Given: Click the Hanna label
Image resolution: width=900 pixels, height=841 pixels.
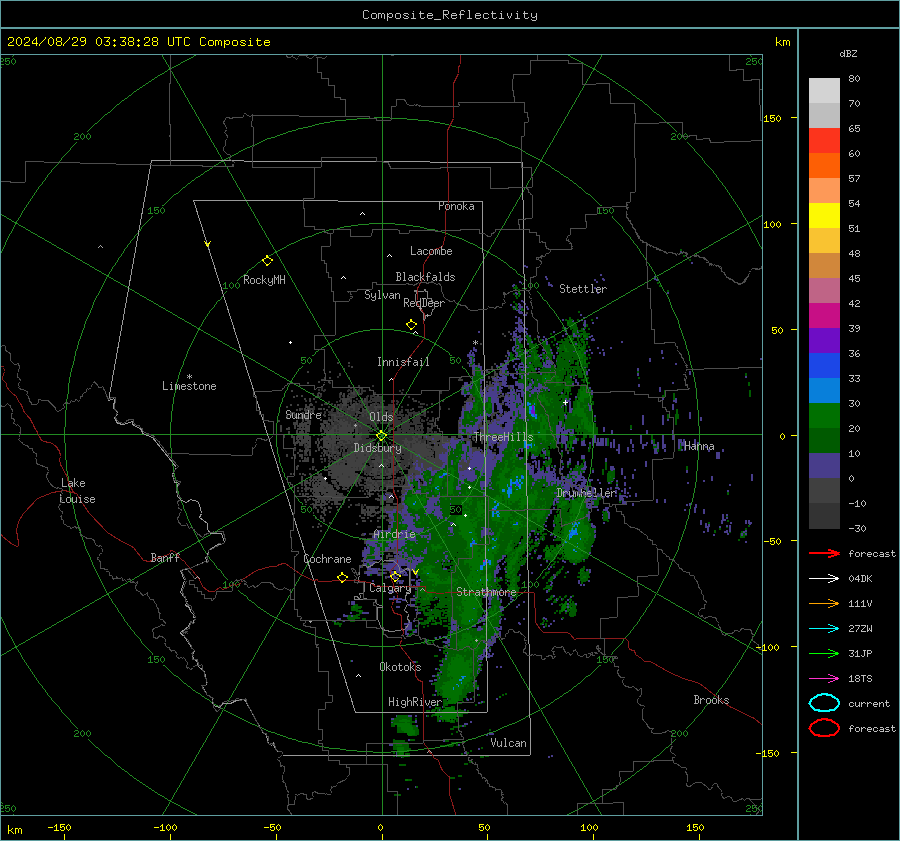Looking at the screenshot, I should [x=699, y=446].
